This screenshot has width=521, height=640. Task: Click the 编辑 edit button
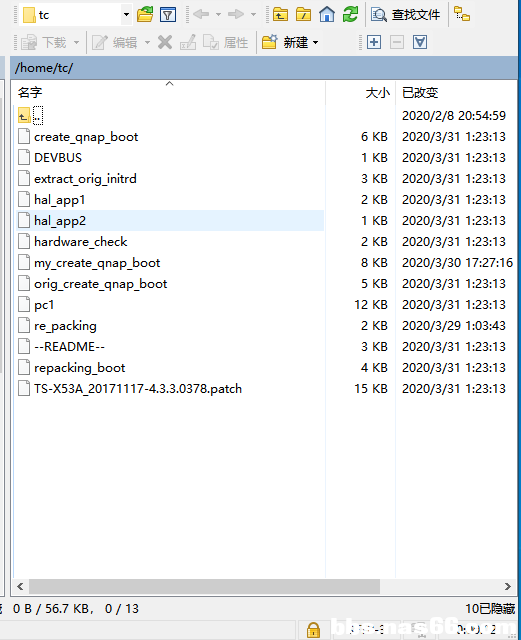(x=115, y=42)
